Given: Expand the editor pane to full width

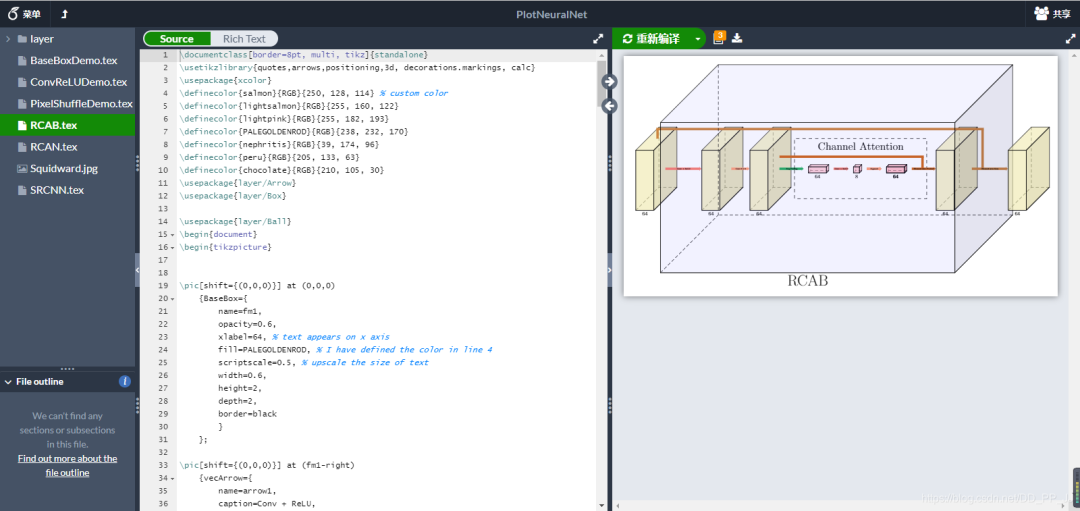Looking at the screenshot, I should pyautogui.click(x=598, y=39).
